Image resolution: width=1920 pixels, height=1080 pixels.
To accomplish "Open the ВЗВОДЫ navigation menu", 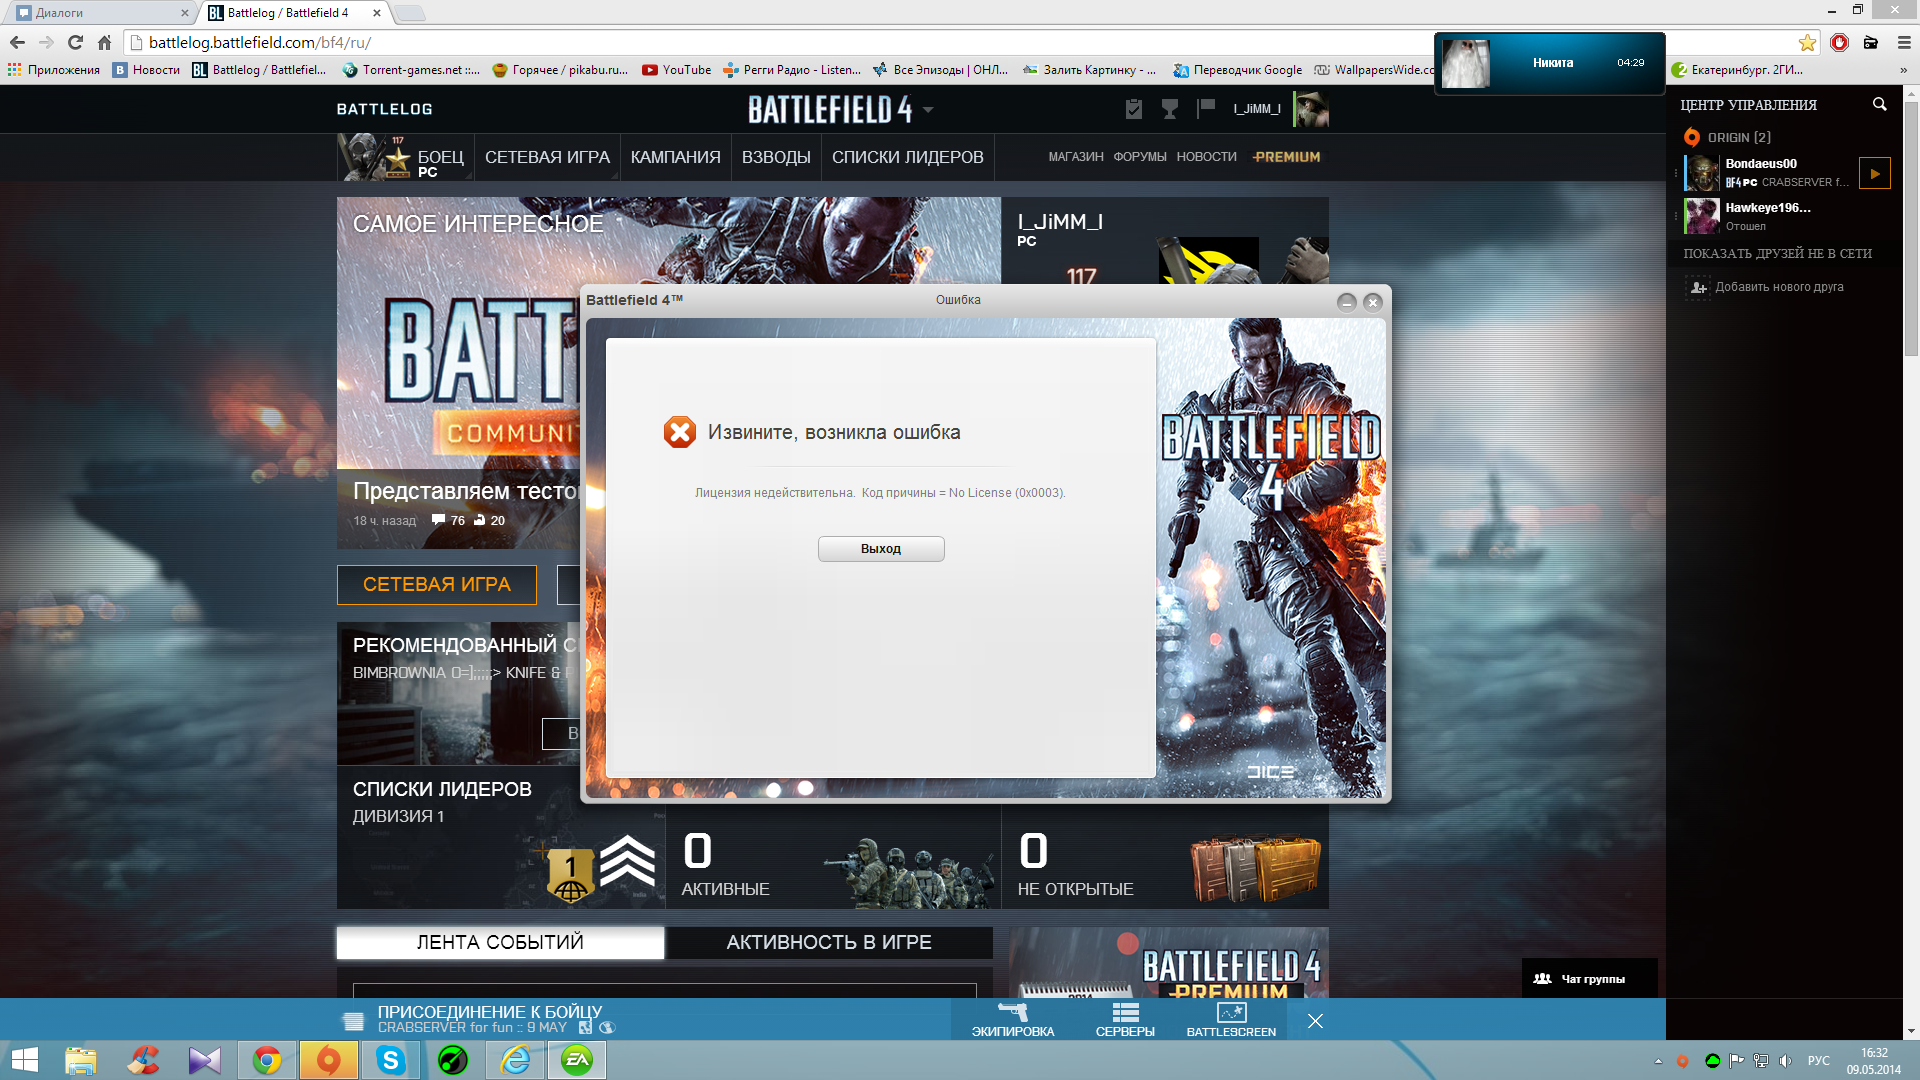I will (776, 158).
